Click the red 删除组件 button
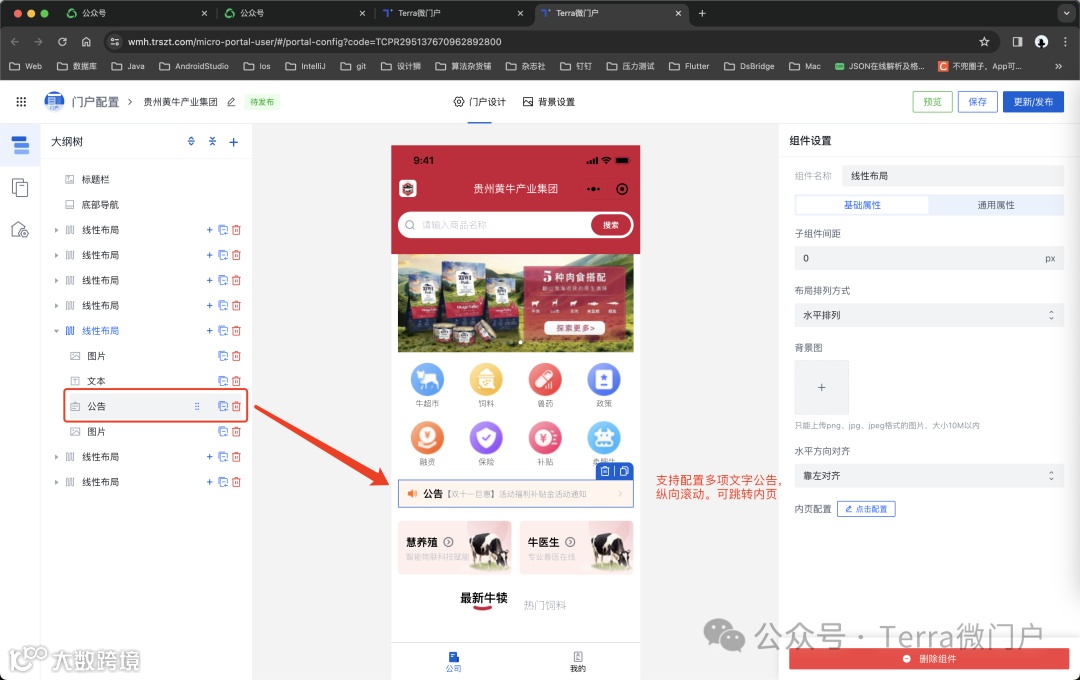1080x680 pixels. 928,659
